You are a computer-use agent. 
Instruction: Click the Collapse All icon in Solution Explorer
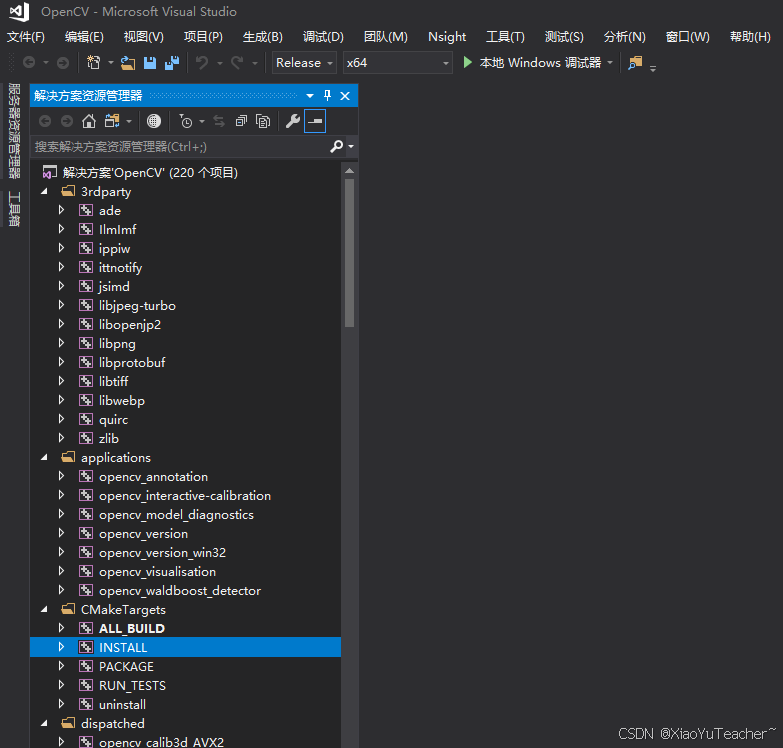241,121
